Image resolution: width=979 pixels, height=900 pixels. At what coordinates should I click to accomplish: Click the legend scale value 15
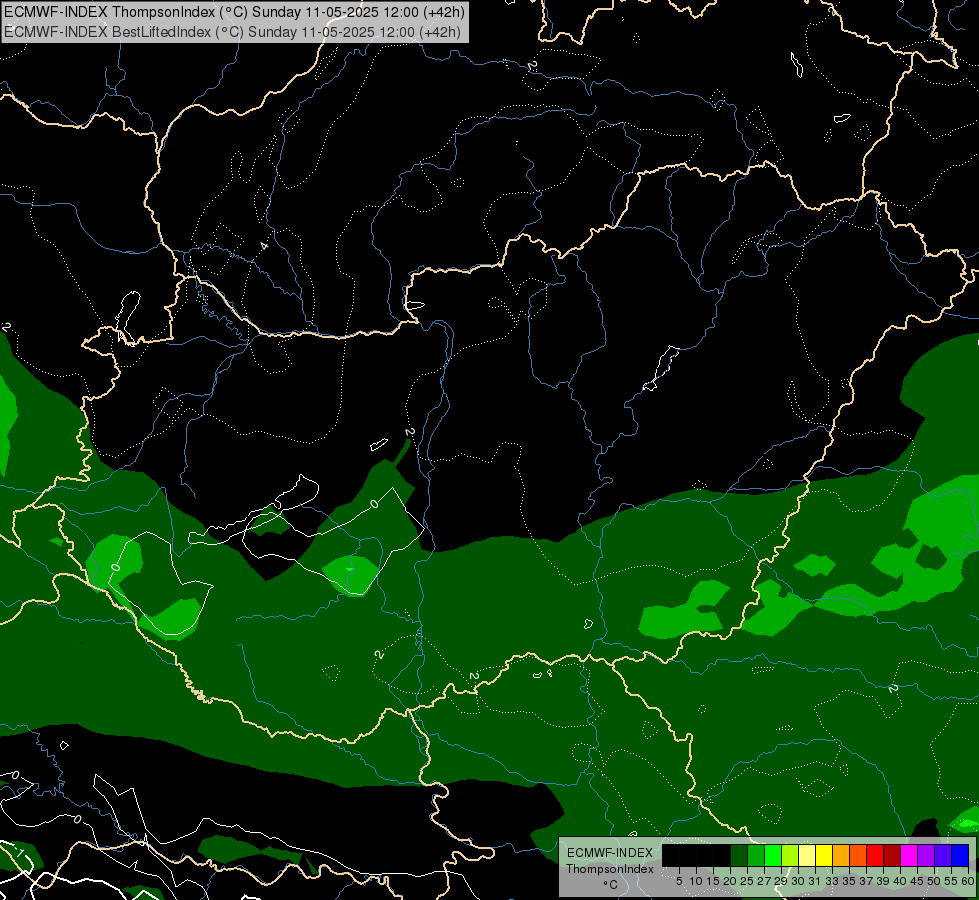point(713,881)
